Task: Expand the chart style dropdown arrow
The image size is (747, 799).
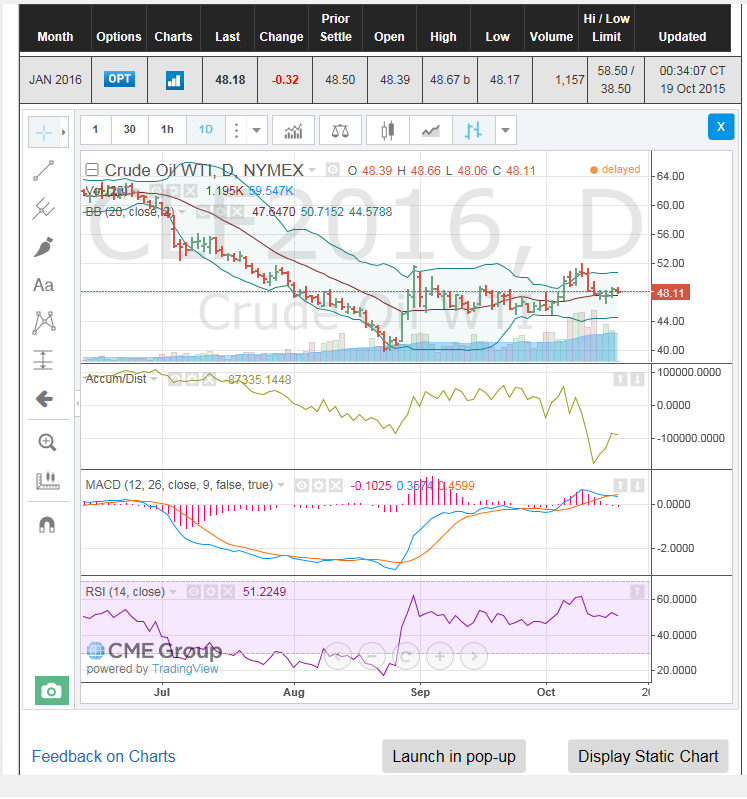Action: click(505, 130)
